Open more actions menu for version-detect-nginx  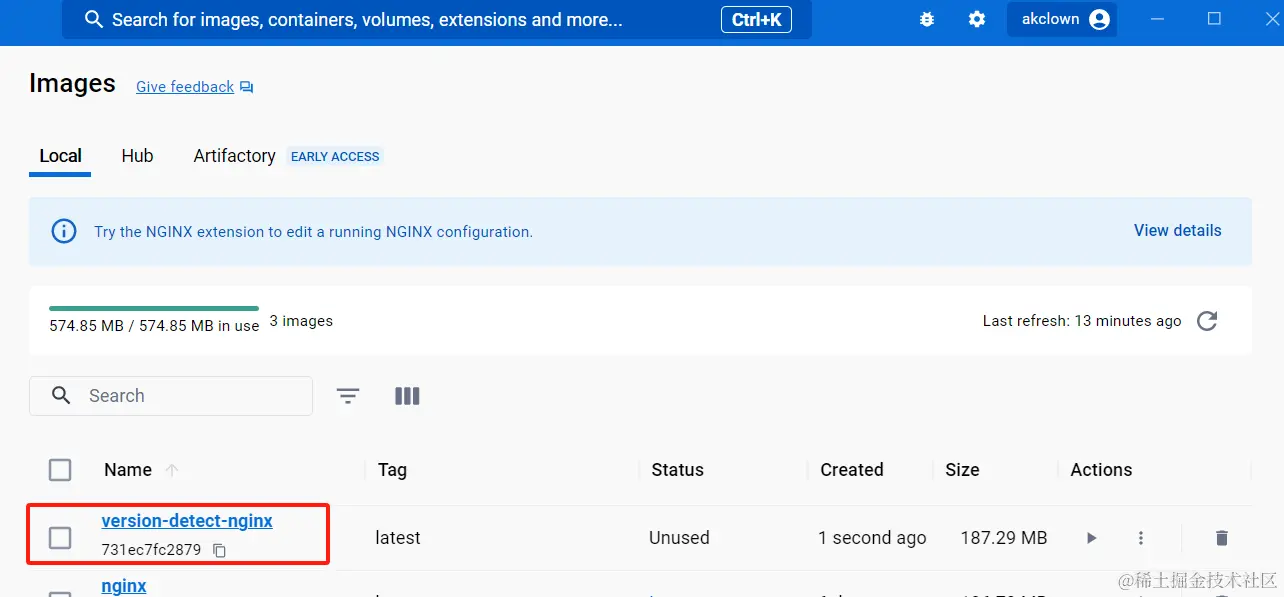tap(1140, 538)
